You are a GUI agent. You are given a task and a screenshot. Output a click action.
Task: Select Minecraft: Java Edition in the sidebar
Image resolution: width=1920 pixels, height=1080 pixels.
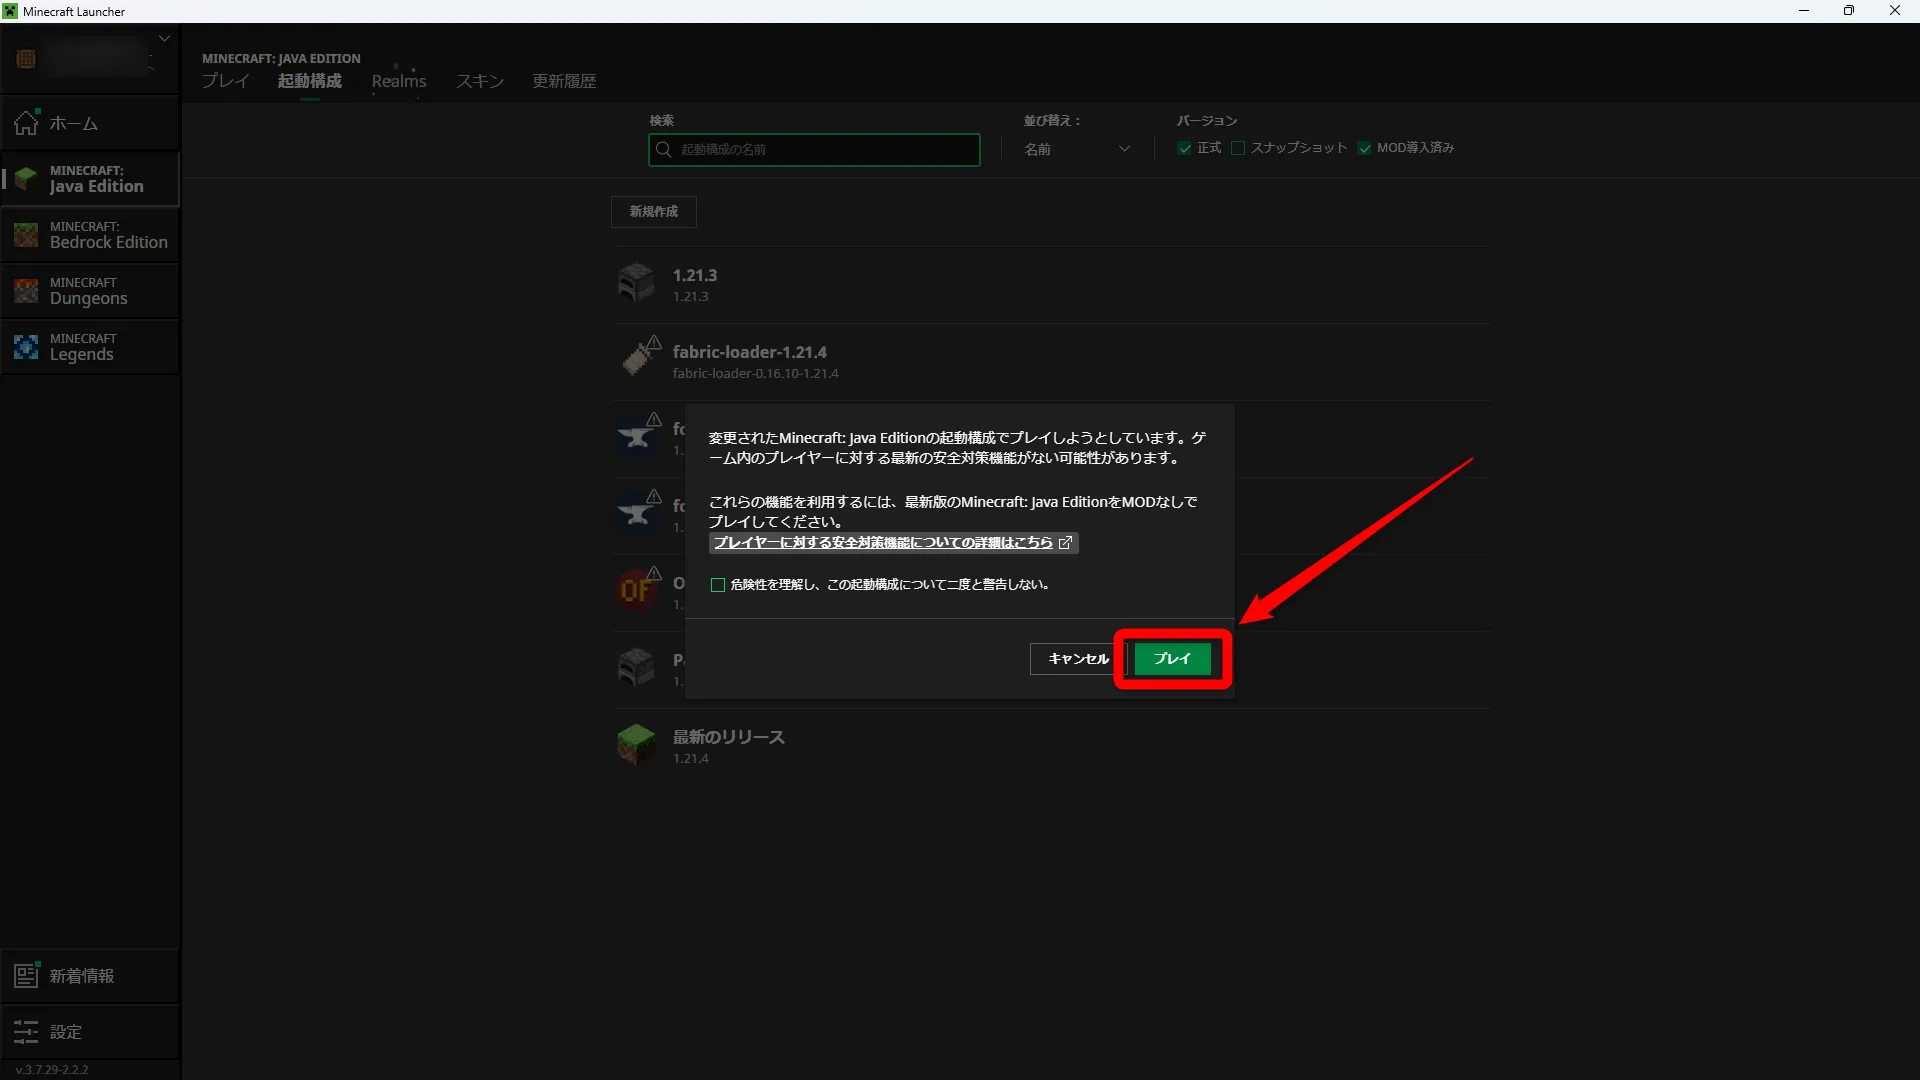coord(90,179)
